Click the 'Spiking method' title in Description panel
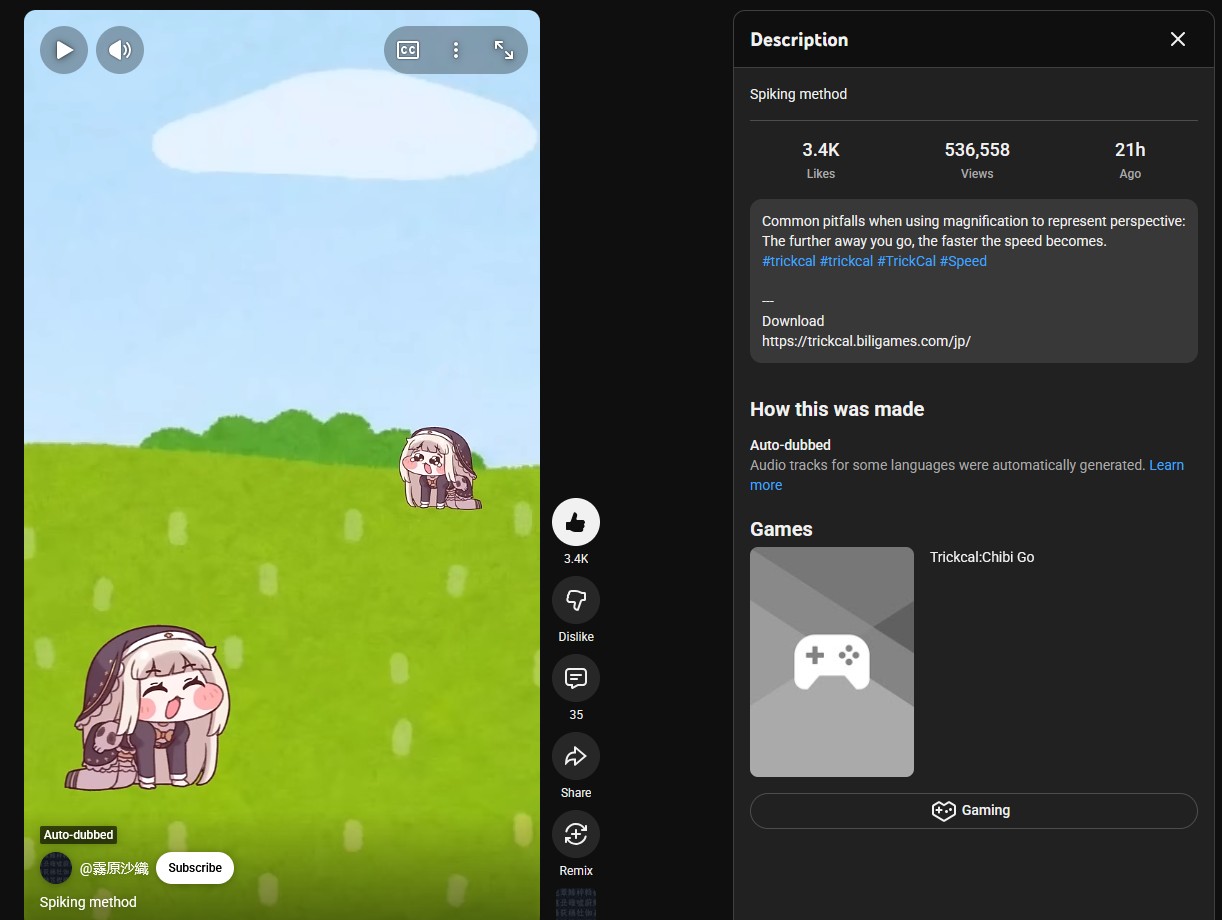This screenshot has height=920, width=1222. click(798, 94)
